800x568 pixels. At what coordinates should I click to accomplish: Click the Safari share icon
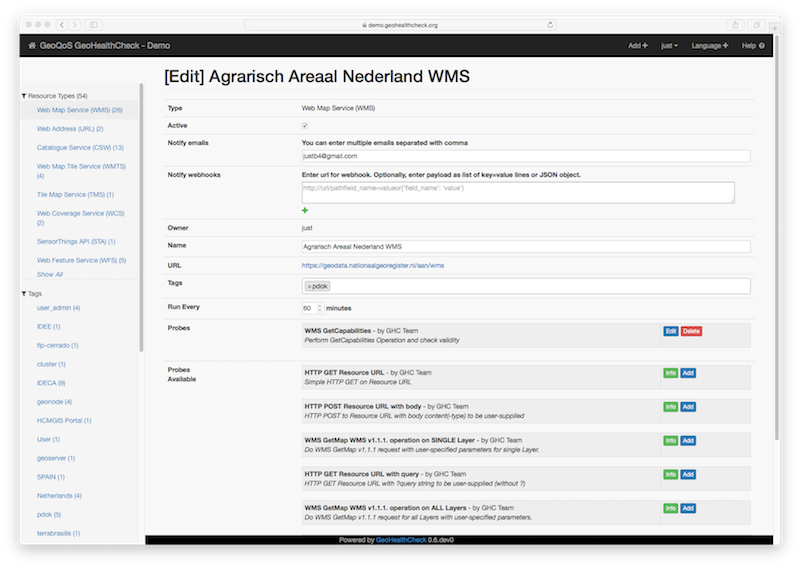[x=736, y=24]
